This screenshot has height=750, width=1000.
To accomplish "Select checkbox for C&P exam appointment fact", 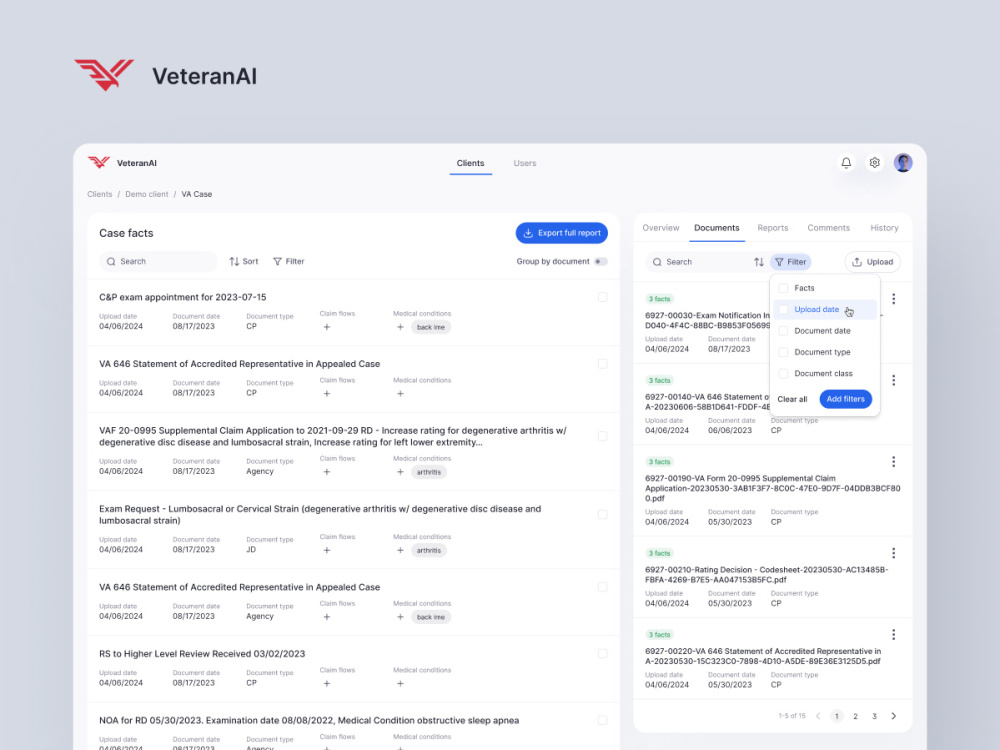I will 602,297.
